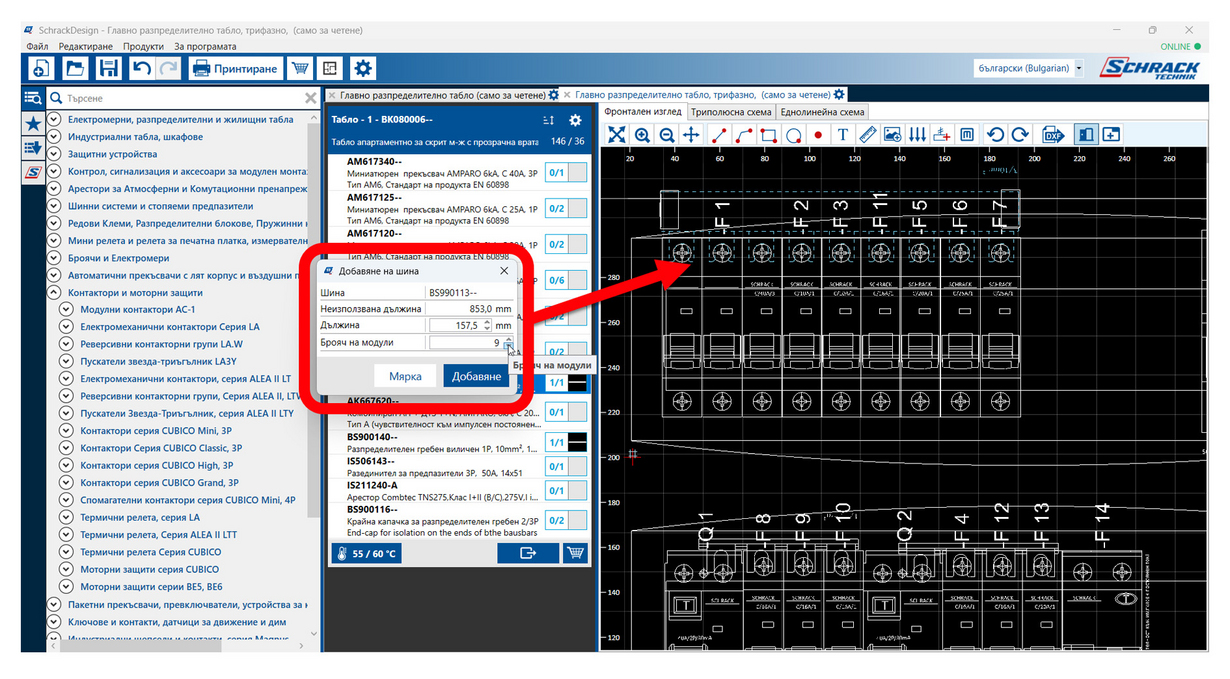Open the Файл menu
1230x679 pixels.
pyautogui.click(x=38, y=46)
